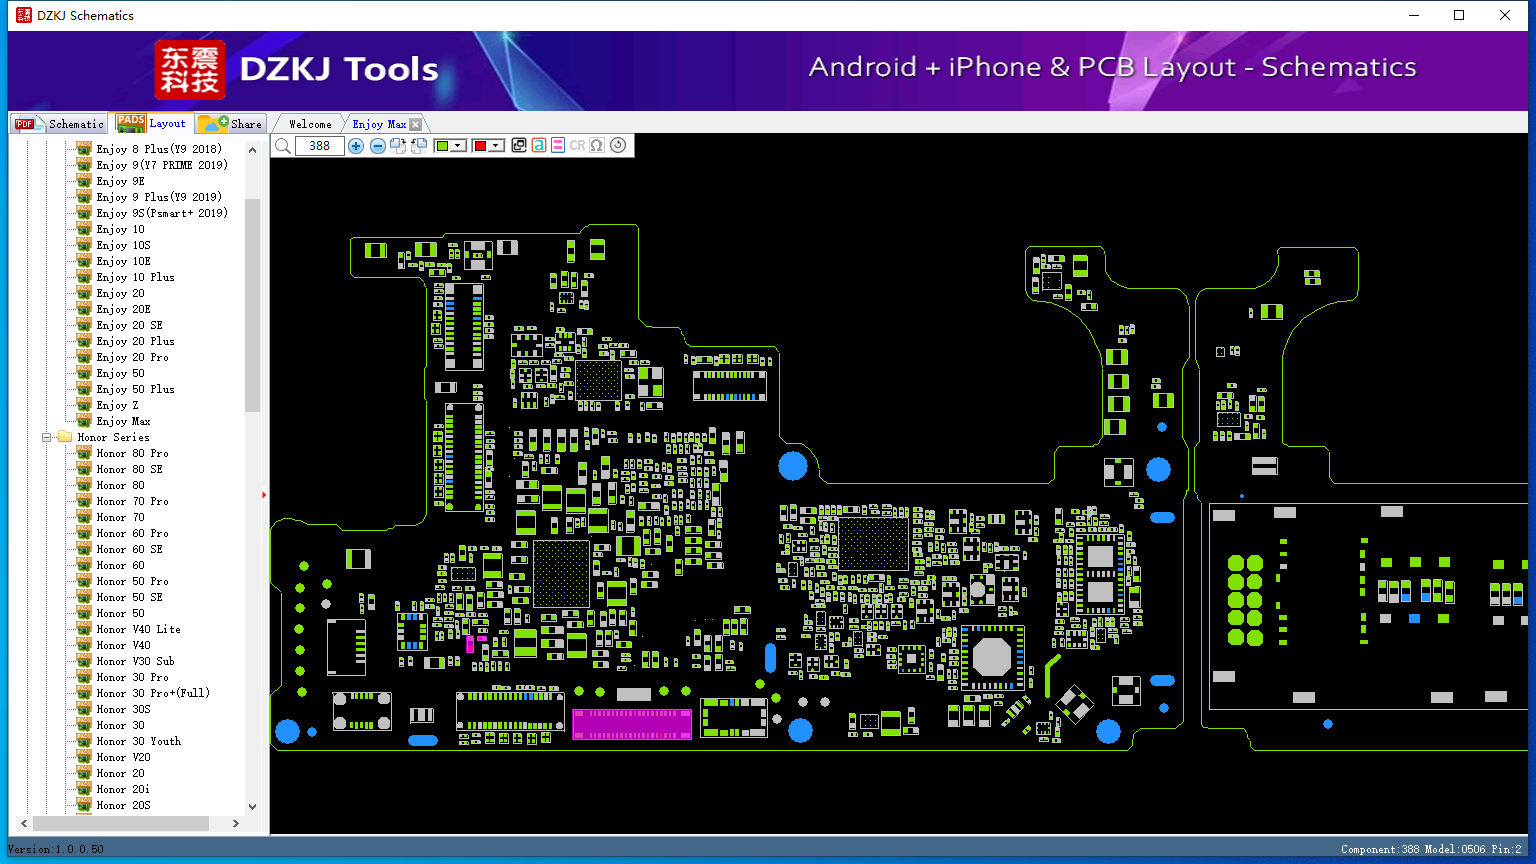1536x864 pixels.
Task: Click the circular reset arrow icon
Action: pos(618,145)
